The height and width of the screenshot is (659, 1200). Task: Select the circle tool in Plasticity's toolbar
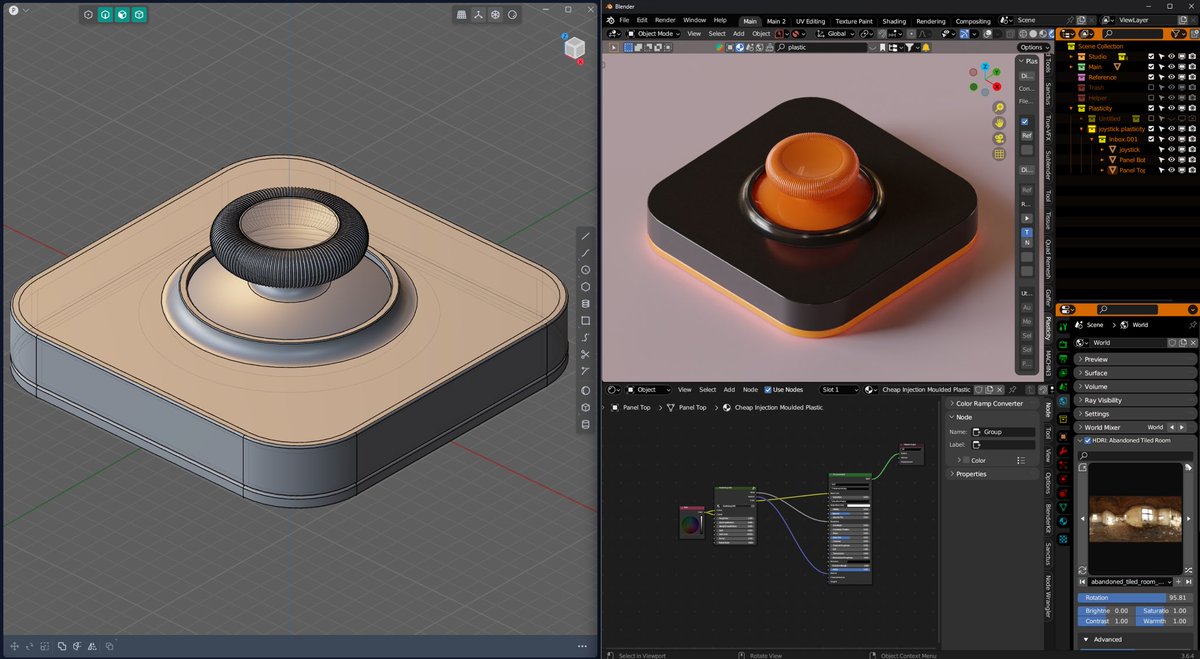(586, 270)
